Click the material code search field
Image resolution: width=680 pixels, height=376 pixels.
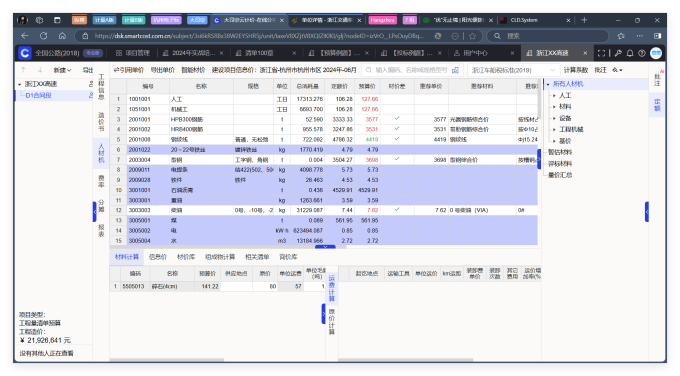[412, 70]
